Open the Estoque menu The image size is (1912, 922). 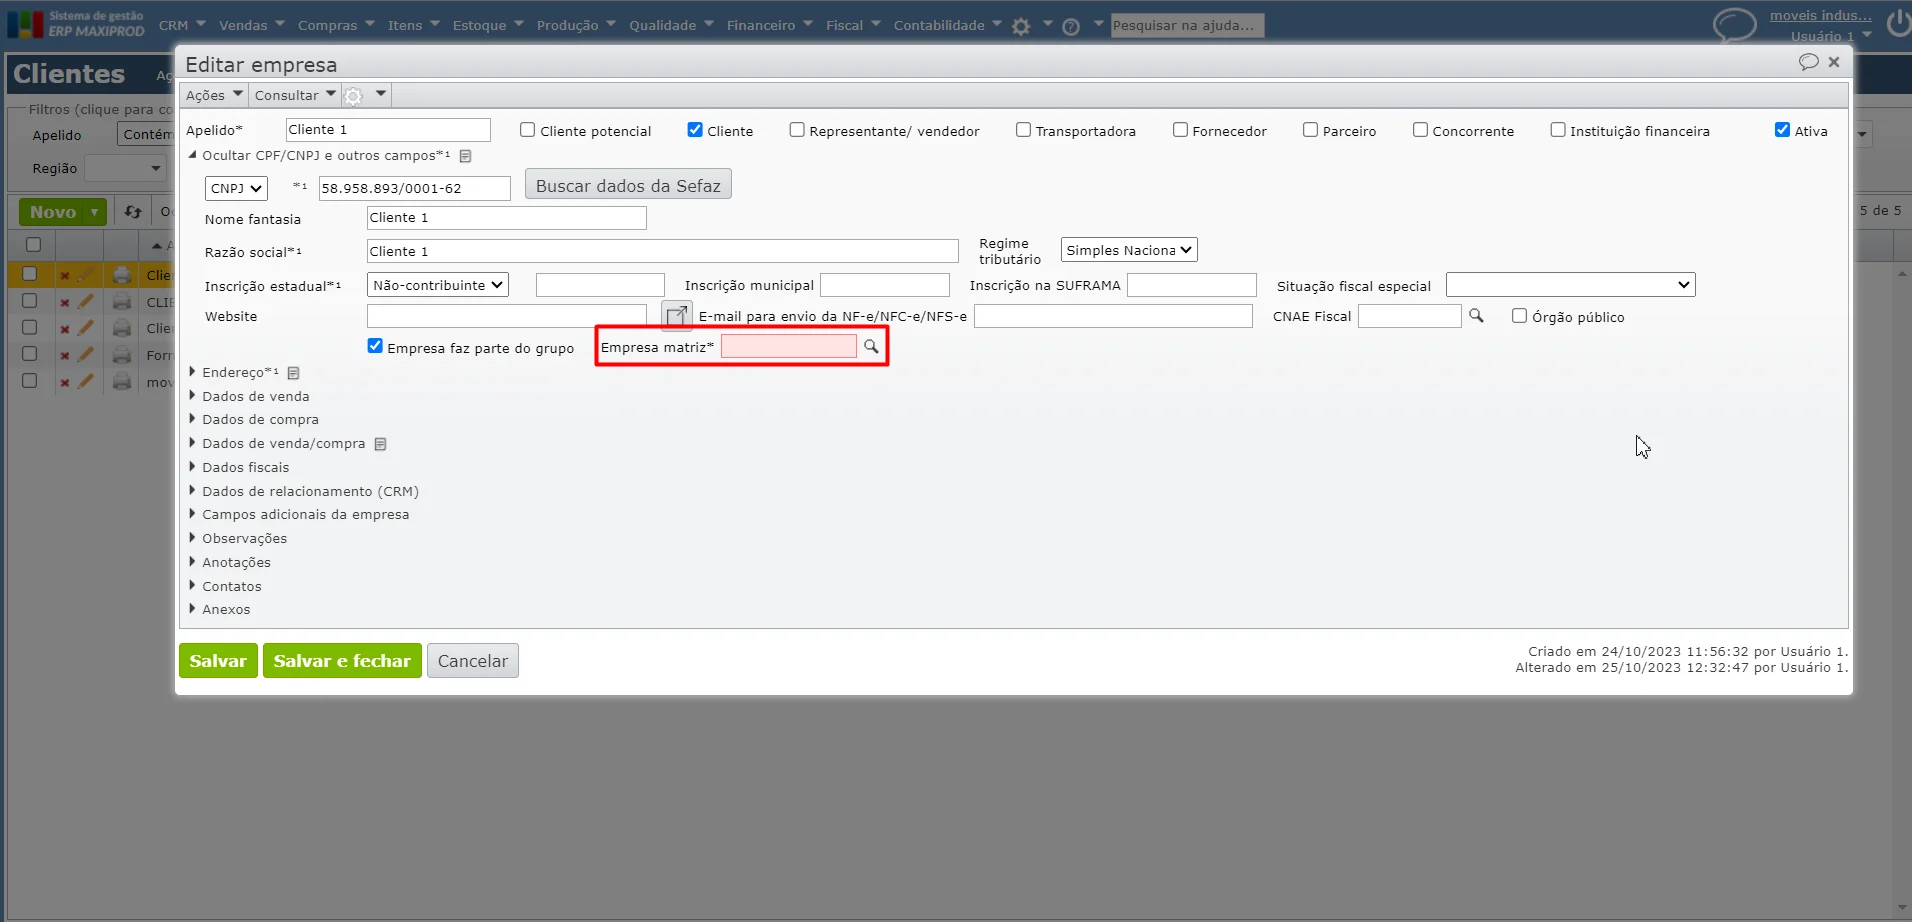tap(488, 25)
